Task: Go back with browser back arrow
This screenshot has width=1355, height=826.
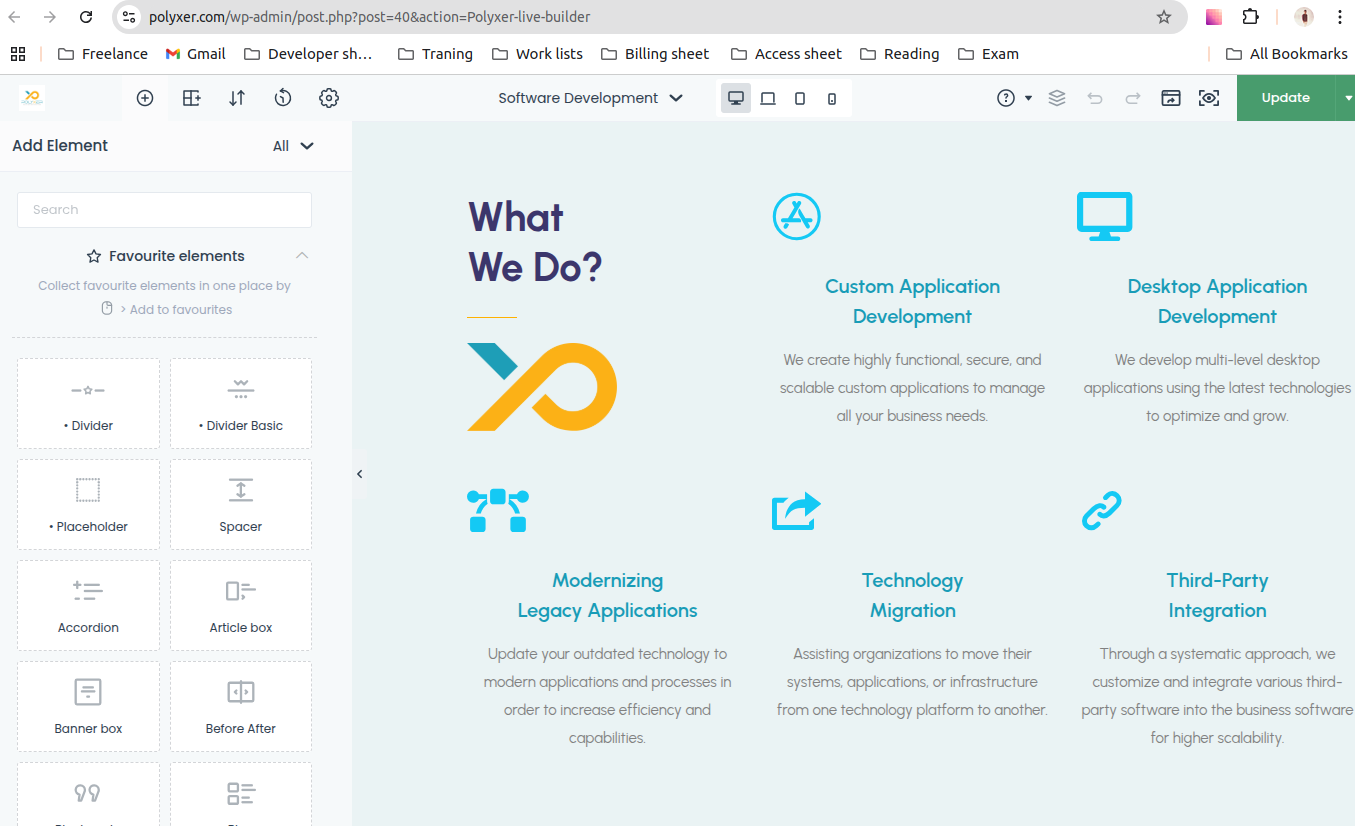Action: [15, 17]
